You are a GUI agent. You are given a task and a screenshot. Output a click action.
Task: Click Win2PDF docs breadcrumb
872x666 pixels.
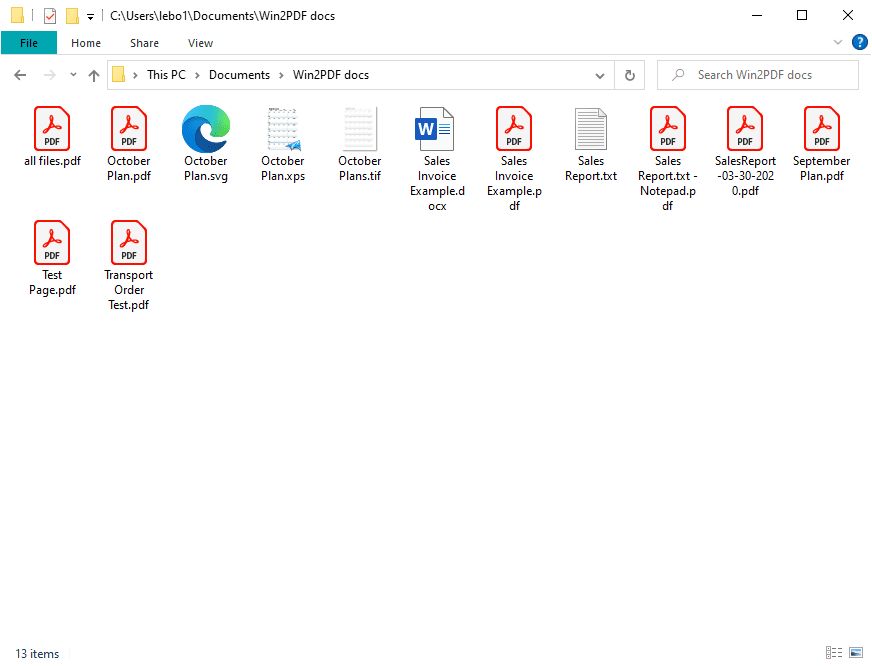click(x=331, y=75)
